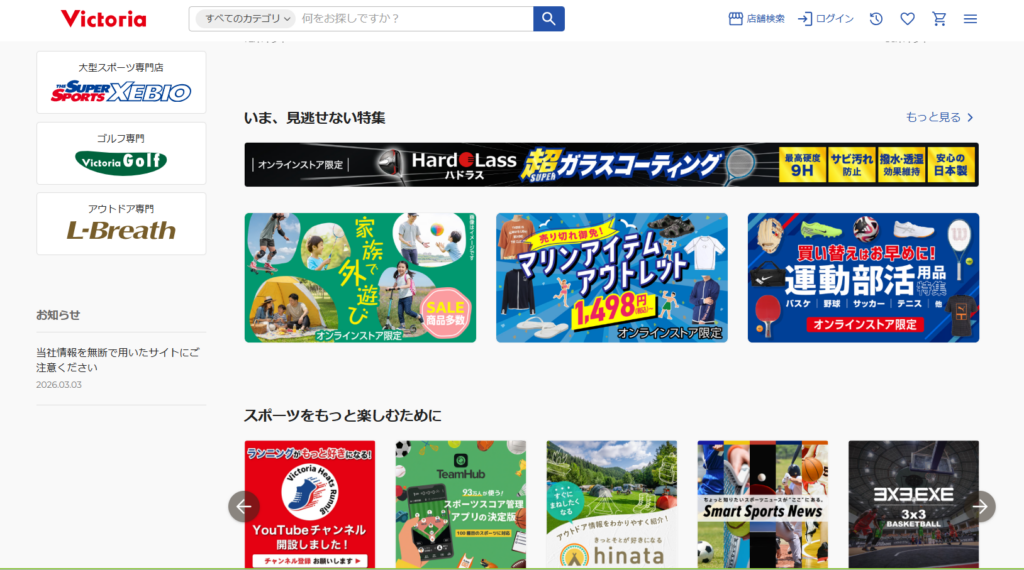Click the もっと見る chevron link
Screen dimensions: 1024x570
click(939, 118)
